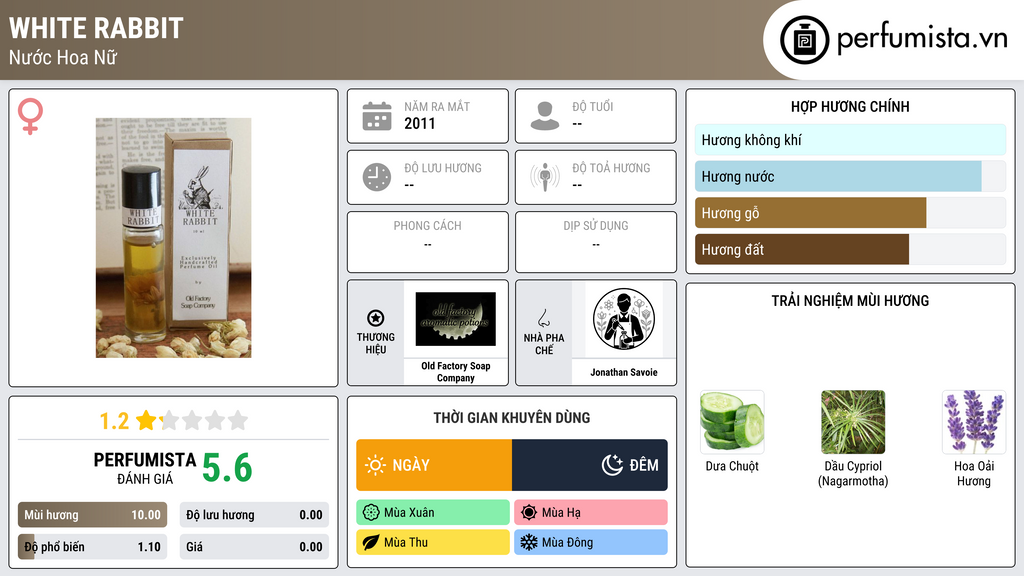The image size is (1024, 576).
Task: Open the Old Factory Soap Company name link
Action: [455, 372]
